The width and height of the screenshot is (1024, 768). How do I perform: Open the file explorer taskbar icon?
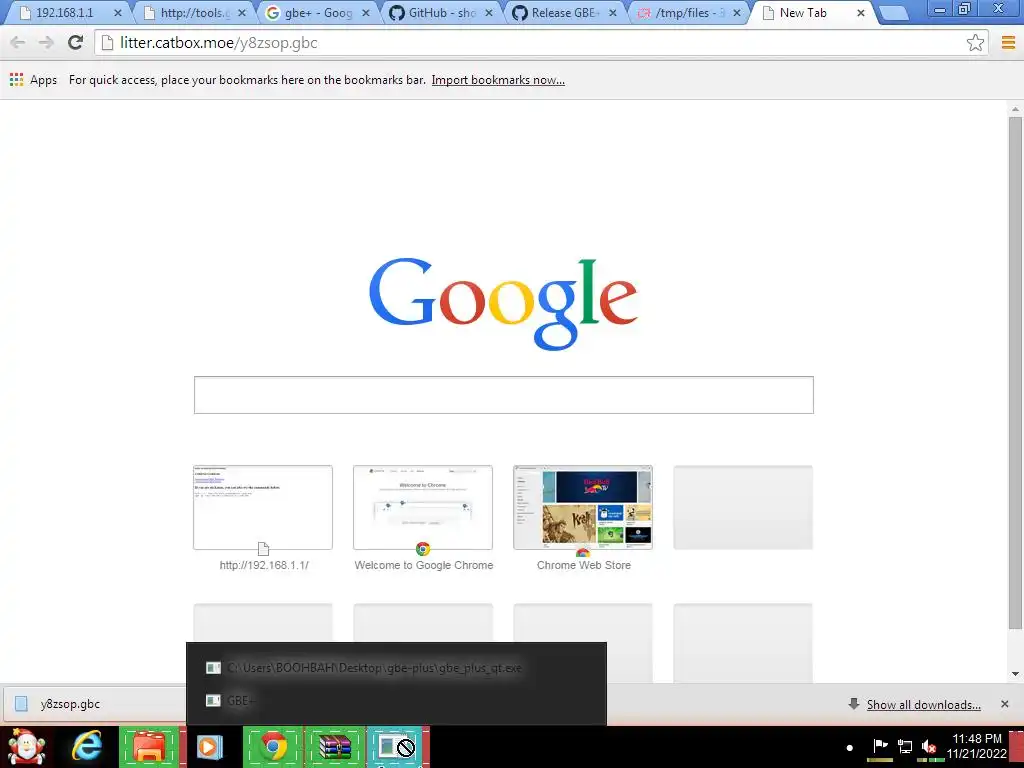pyautogui.click(x=149, y=746)
